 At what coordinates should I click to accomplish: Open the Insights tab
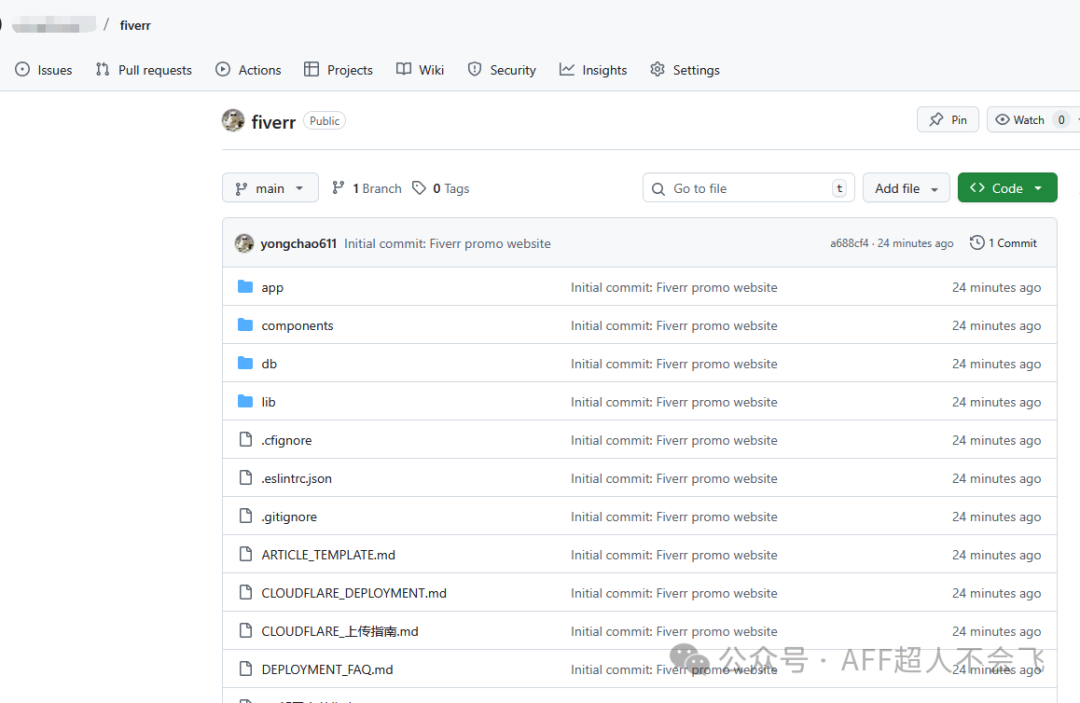click(x=593, y=70)
